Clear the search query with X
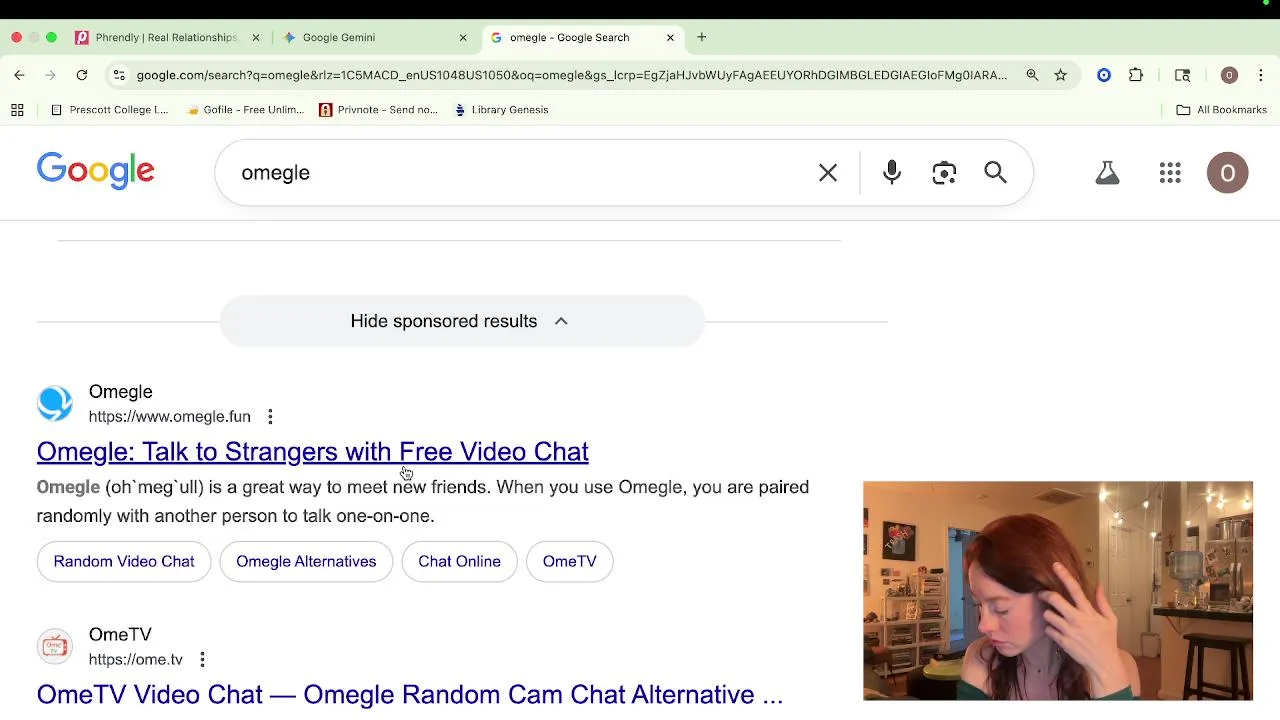This screenshot has height=720, width=1280. point(828,173)
